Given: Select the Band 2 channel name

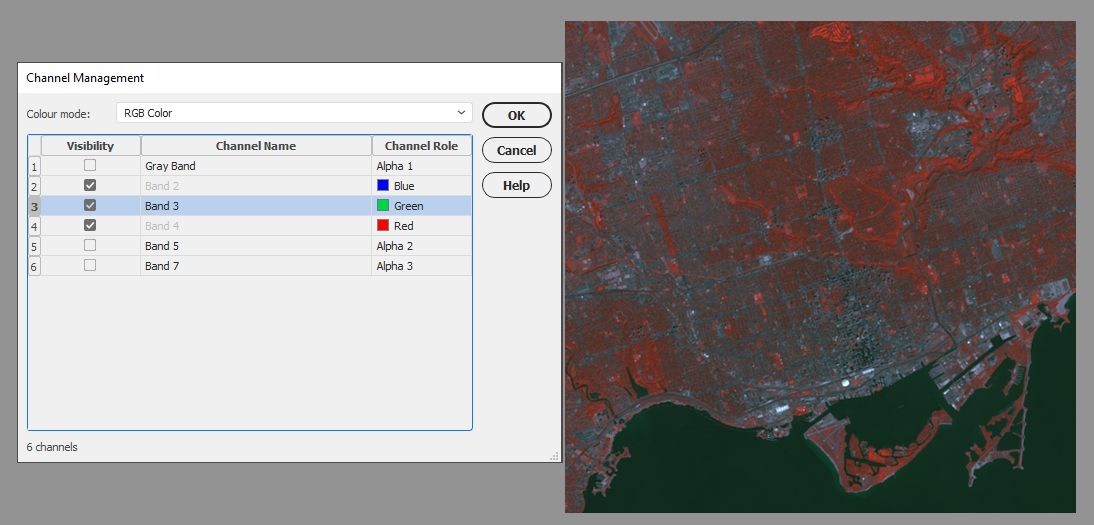Looking at the screenshot, I should coord(162,186).
